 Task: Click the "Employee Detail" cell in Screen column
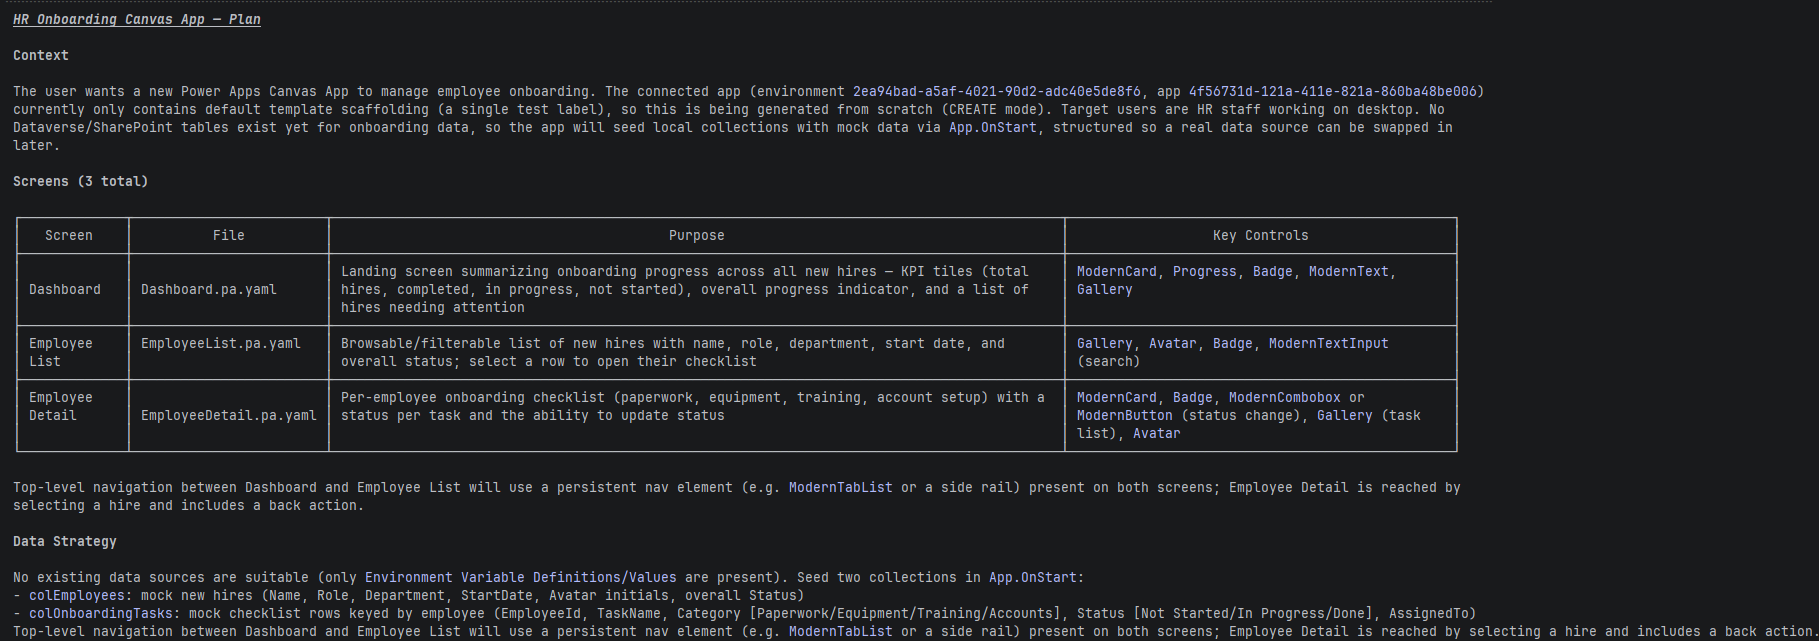(x=61, y=406)
